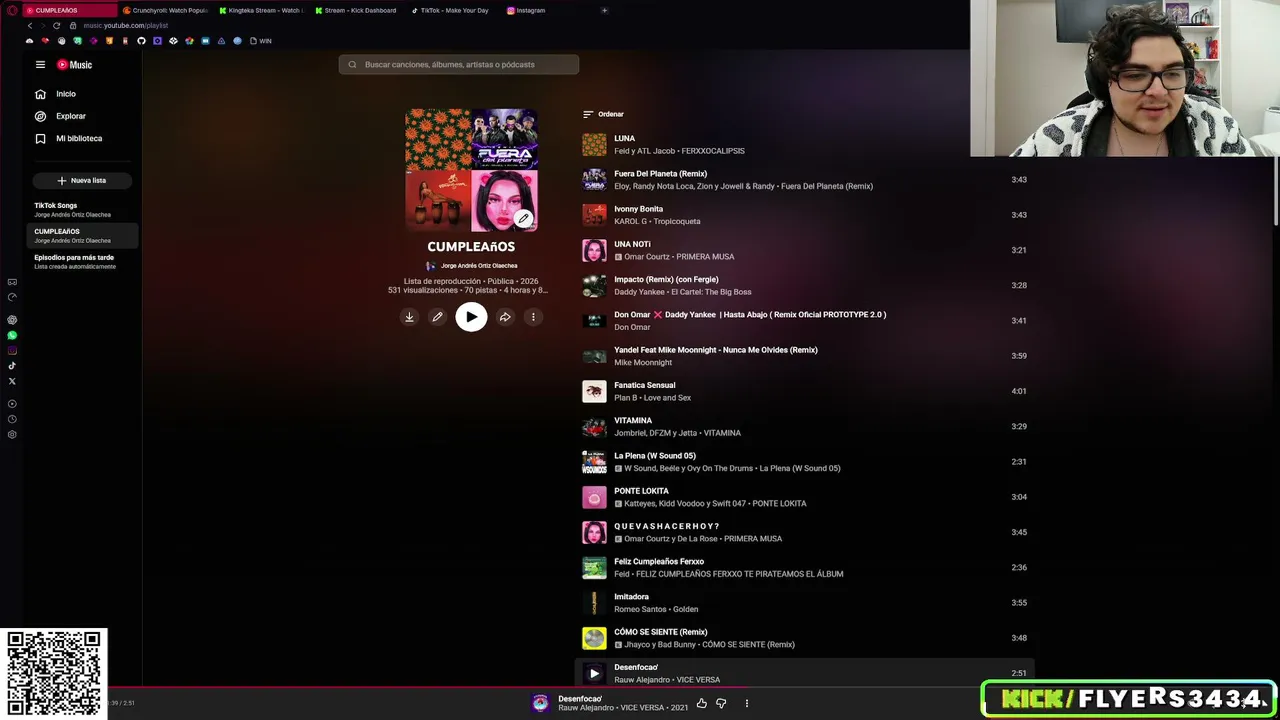Go back with the browser back arrow
The image size is (1280, 720).
click(30, 25)
